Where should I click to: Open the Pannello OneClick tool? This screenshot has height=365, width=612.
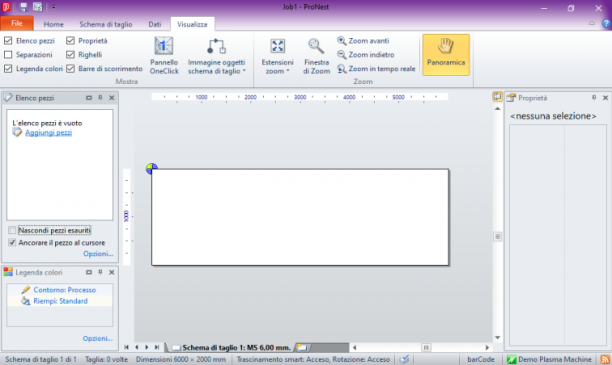(x=164, y=55)
